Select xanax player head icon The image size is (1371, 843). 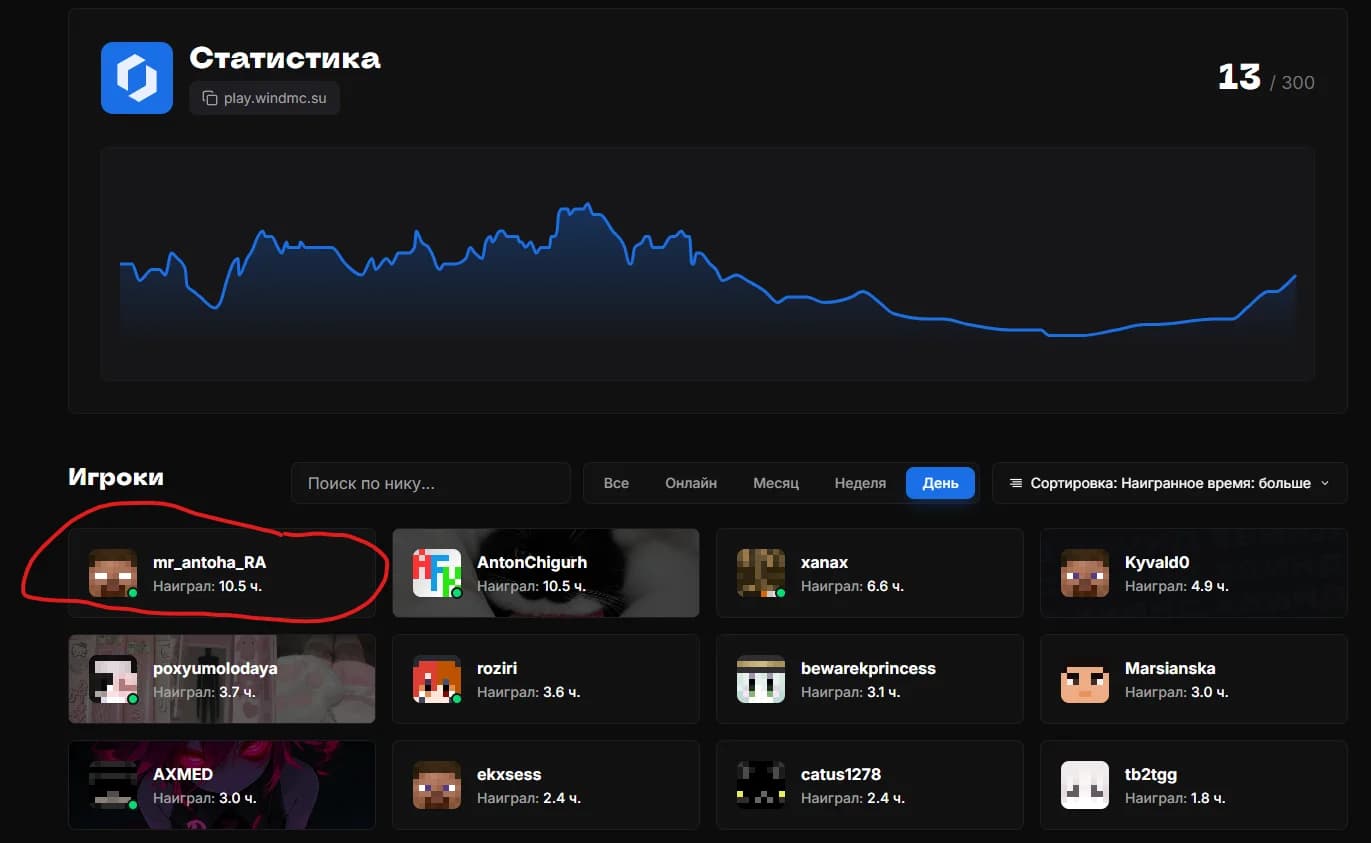tap(761, 573)
